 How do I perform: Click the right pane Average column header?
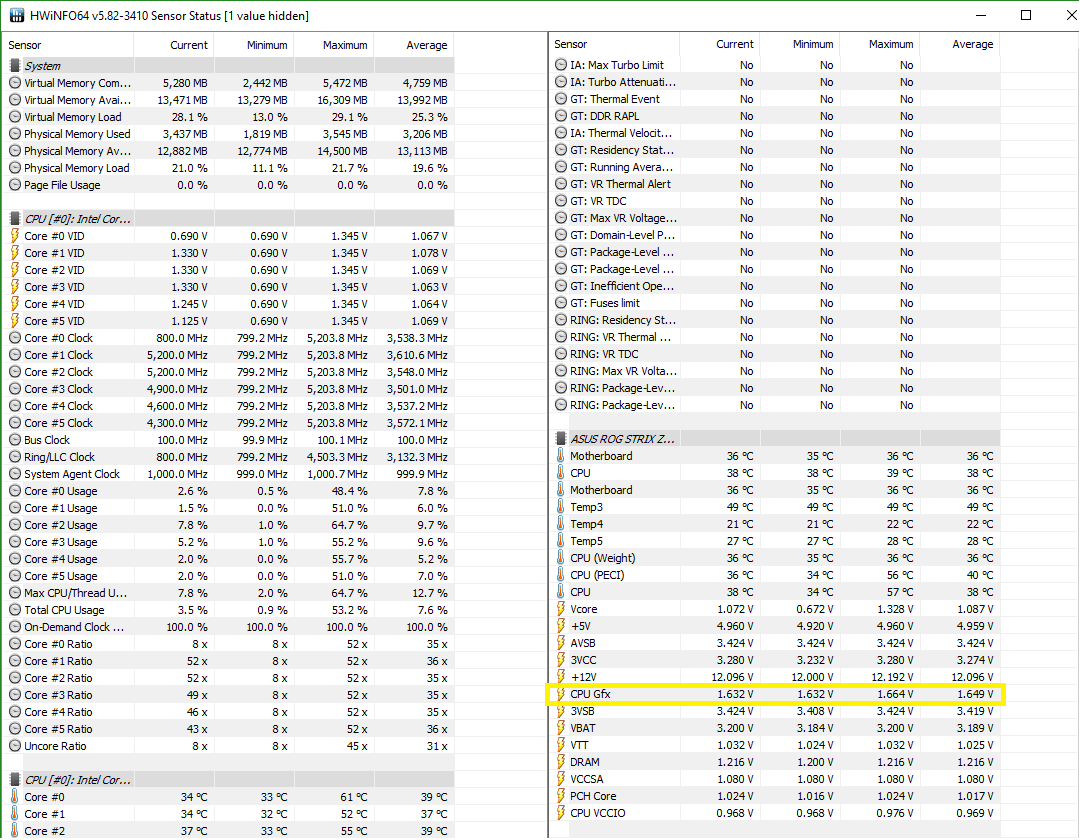[959, 44]
